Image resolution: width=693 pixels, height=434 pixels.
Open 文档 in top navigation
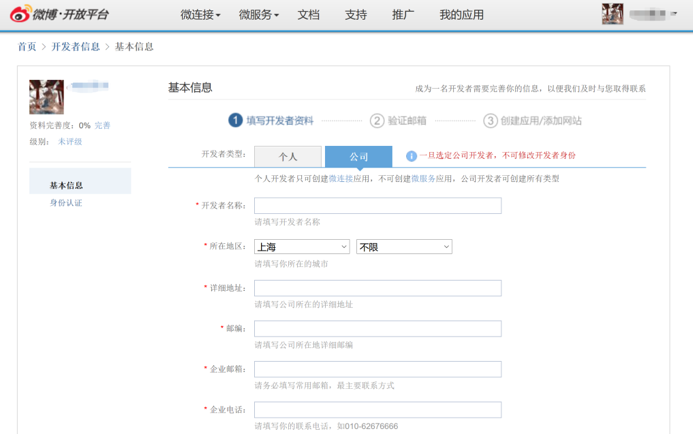[309, 15]
